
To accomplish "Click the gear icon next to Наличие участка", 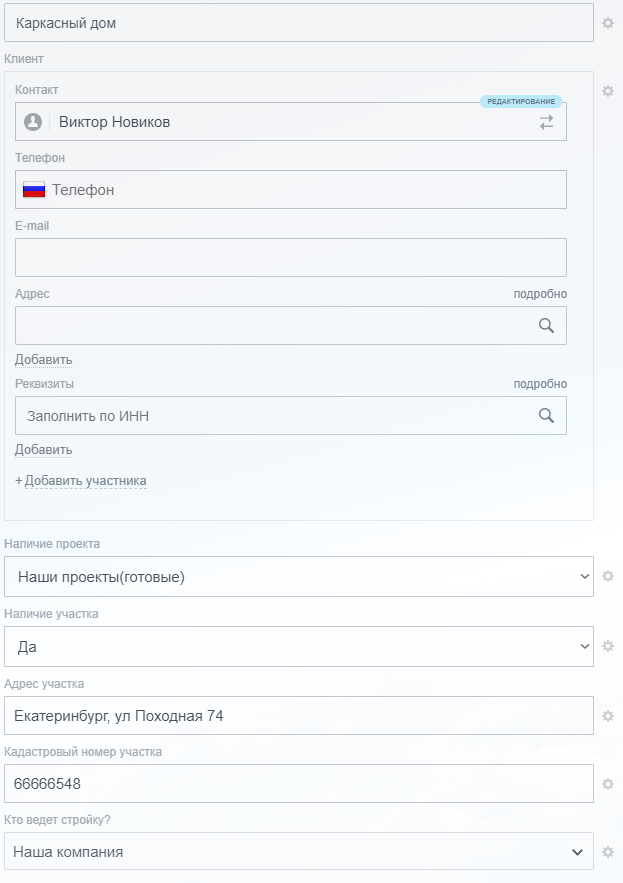I will tap(608, 646).
